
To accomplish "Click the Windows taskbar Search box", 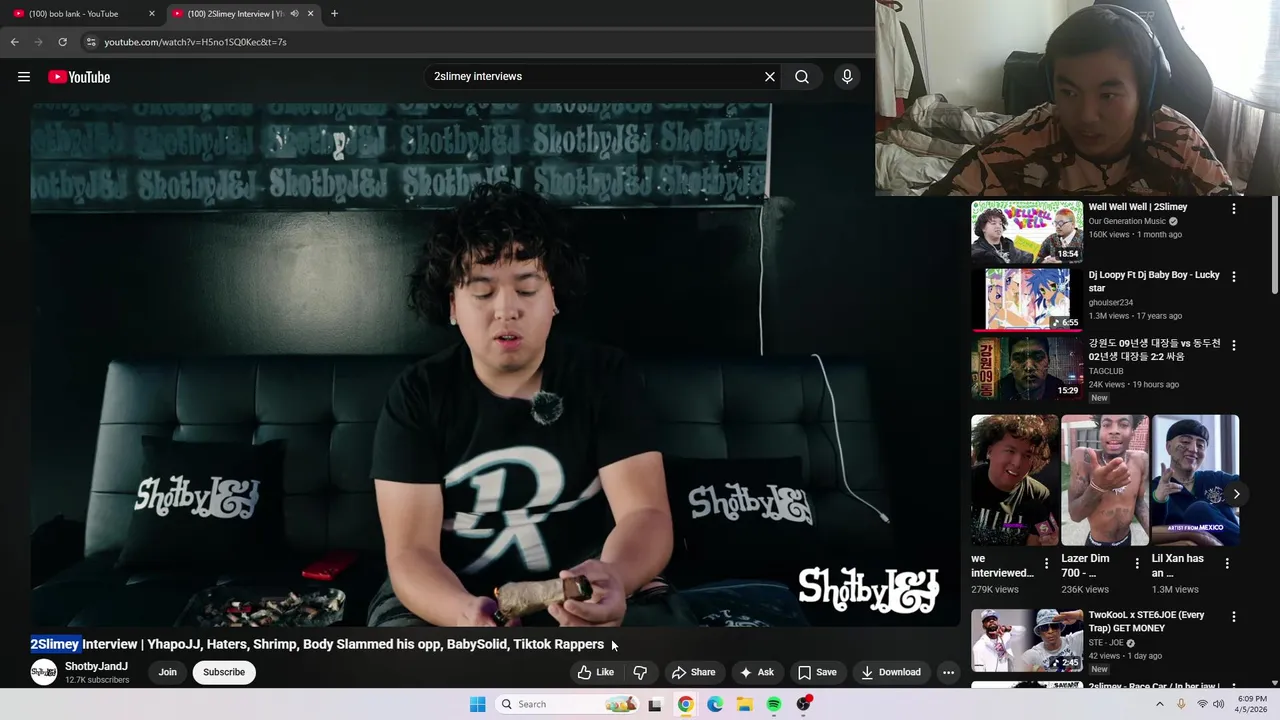I will tap(567, 704).
